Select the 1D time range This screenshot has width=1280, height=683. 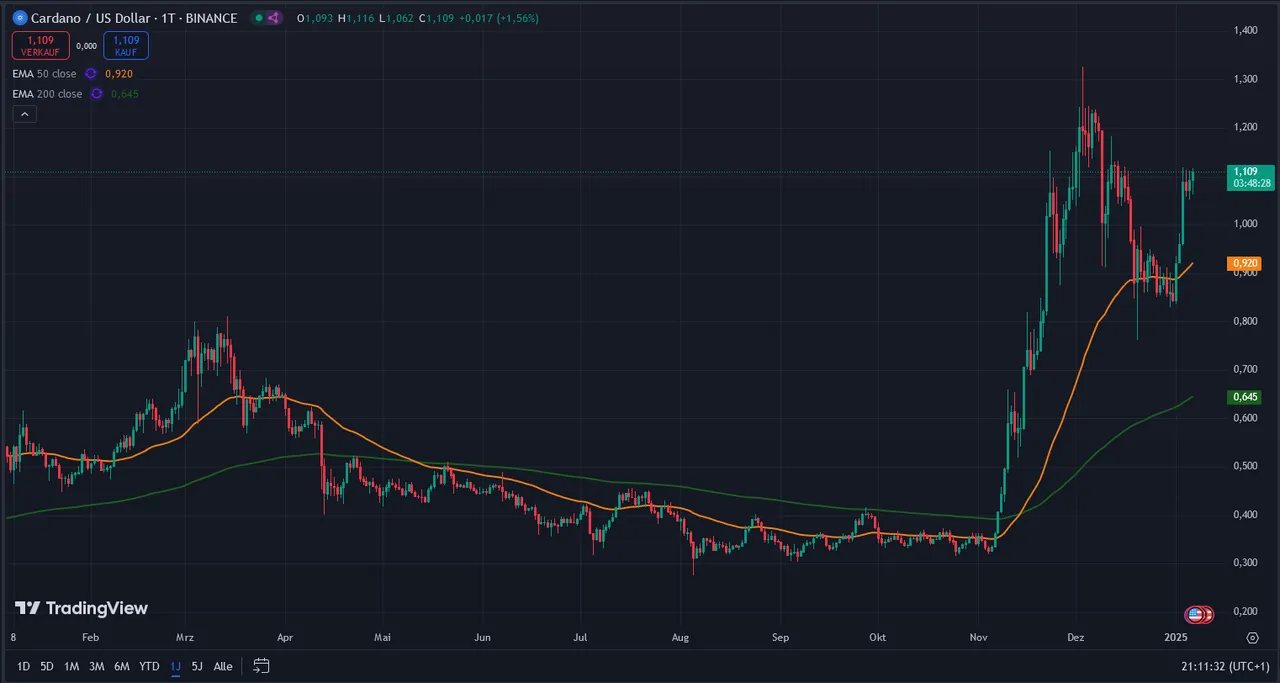[x=24, y=666]
